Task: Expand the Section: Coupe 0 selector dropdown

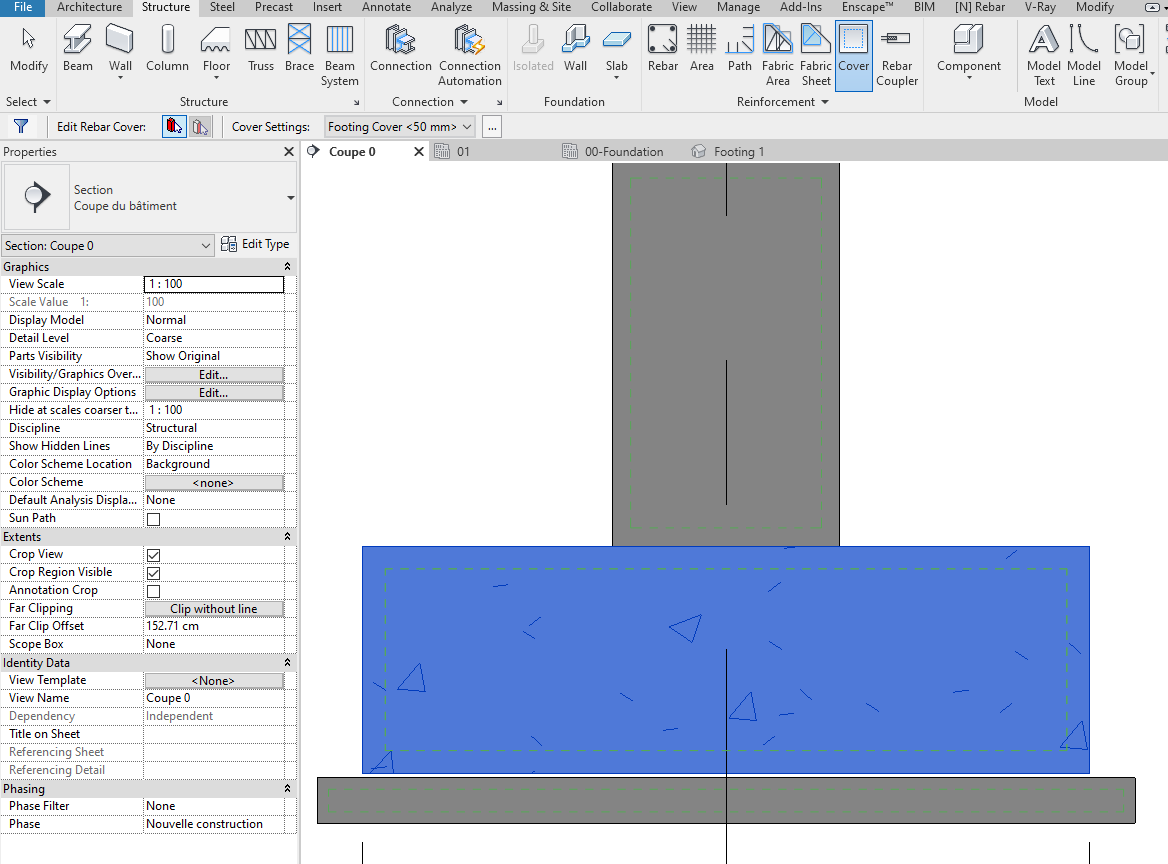Action: coord(206,245)
